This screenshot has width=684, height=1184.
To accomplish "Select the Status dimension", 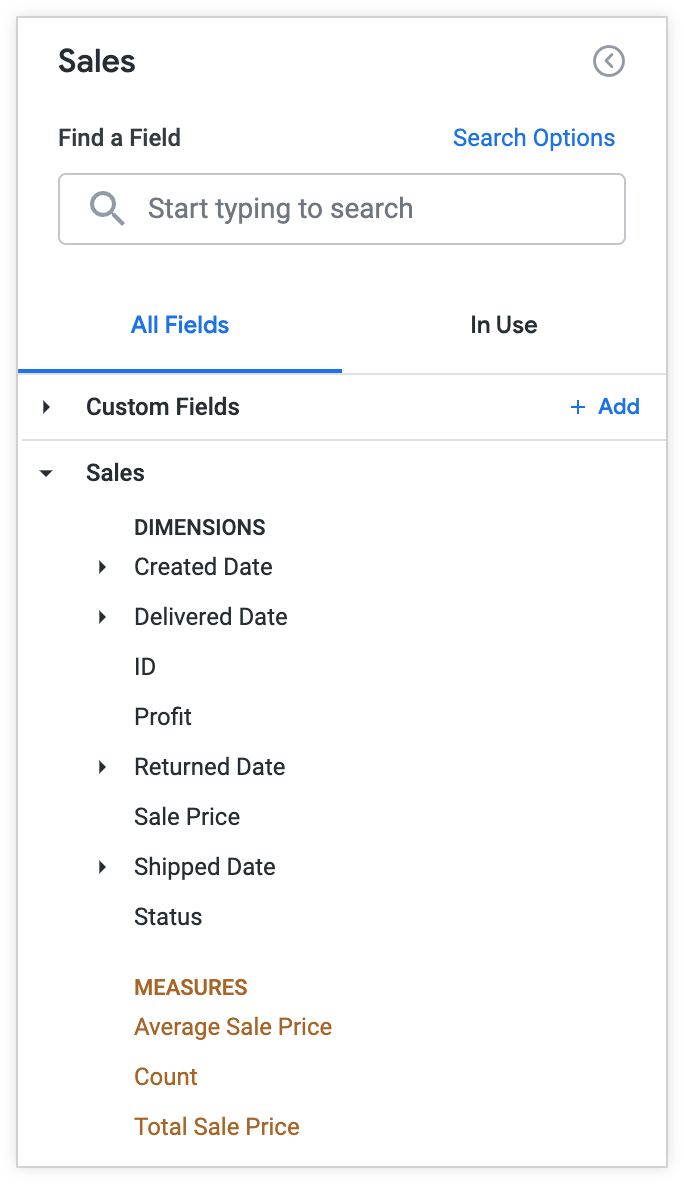I will pyautogui.click(x=167, y=916).
